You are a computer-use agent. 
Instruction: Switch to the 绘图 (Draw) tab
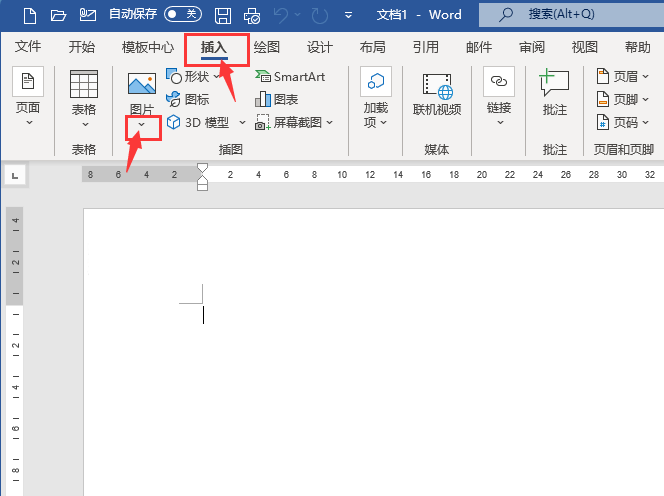tap(267, 47)
